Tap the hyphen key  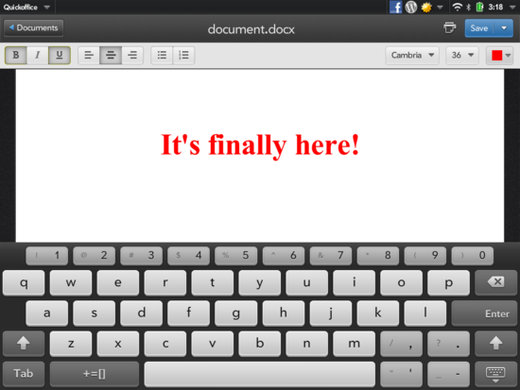point(449,374)
